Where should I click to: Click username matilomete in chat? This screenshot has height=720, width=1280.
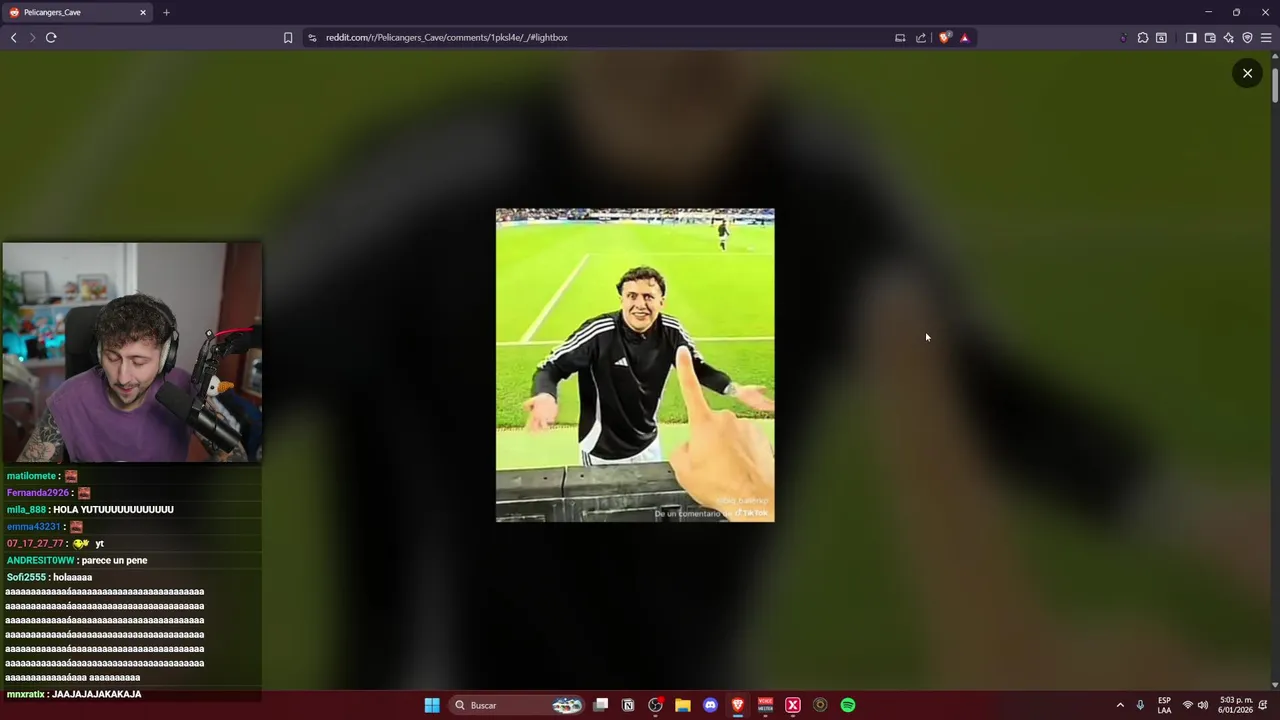[x=31, y=476]
